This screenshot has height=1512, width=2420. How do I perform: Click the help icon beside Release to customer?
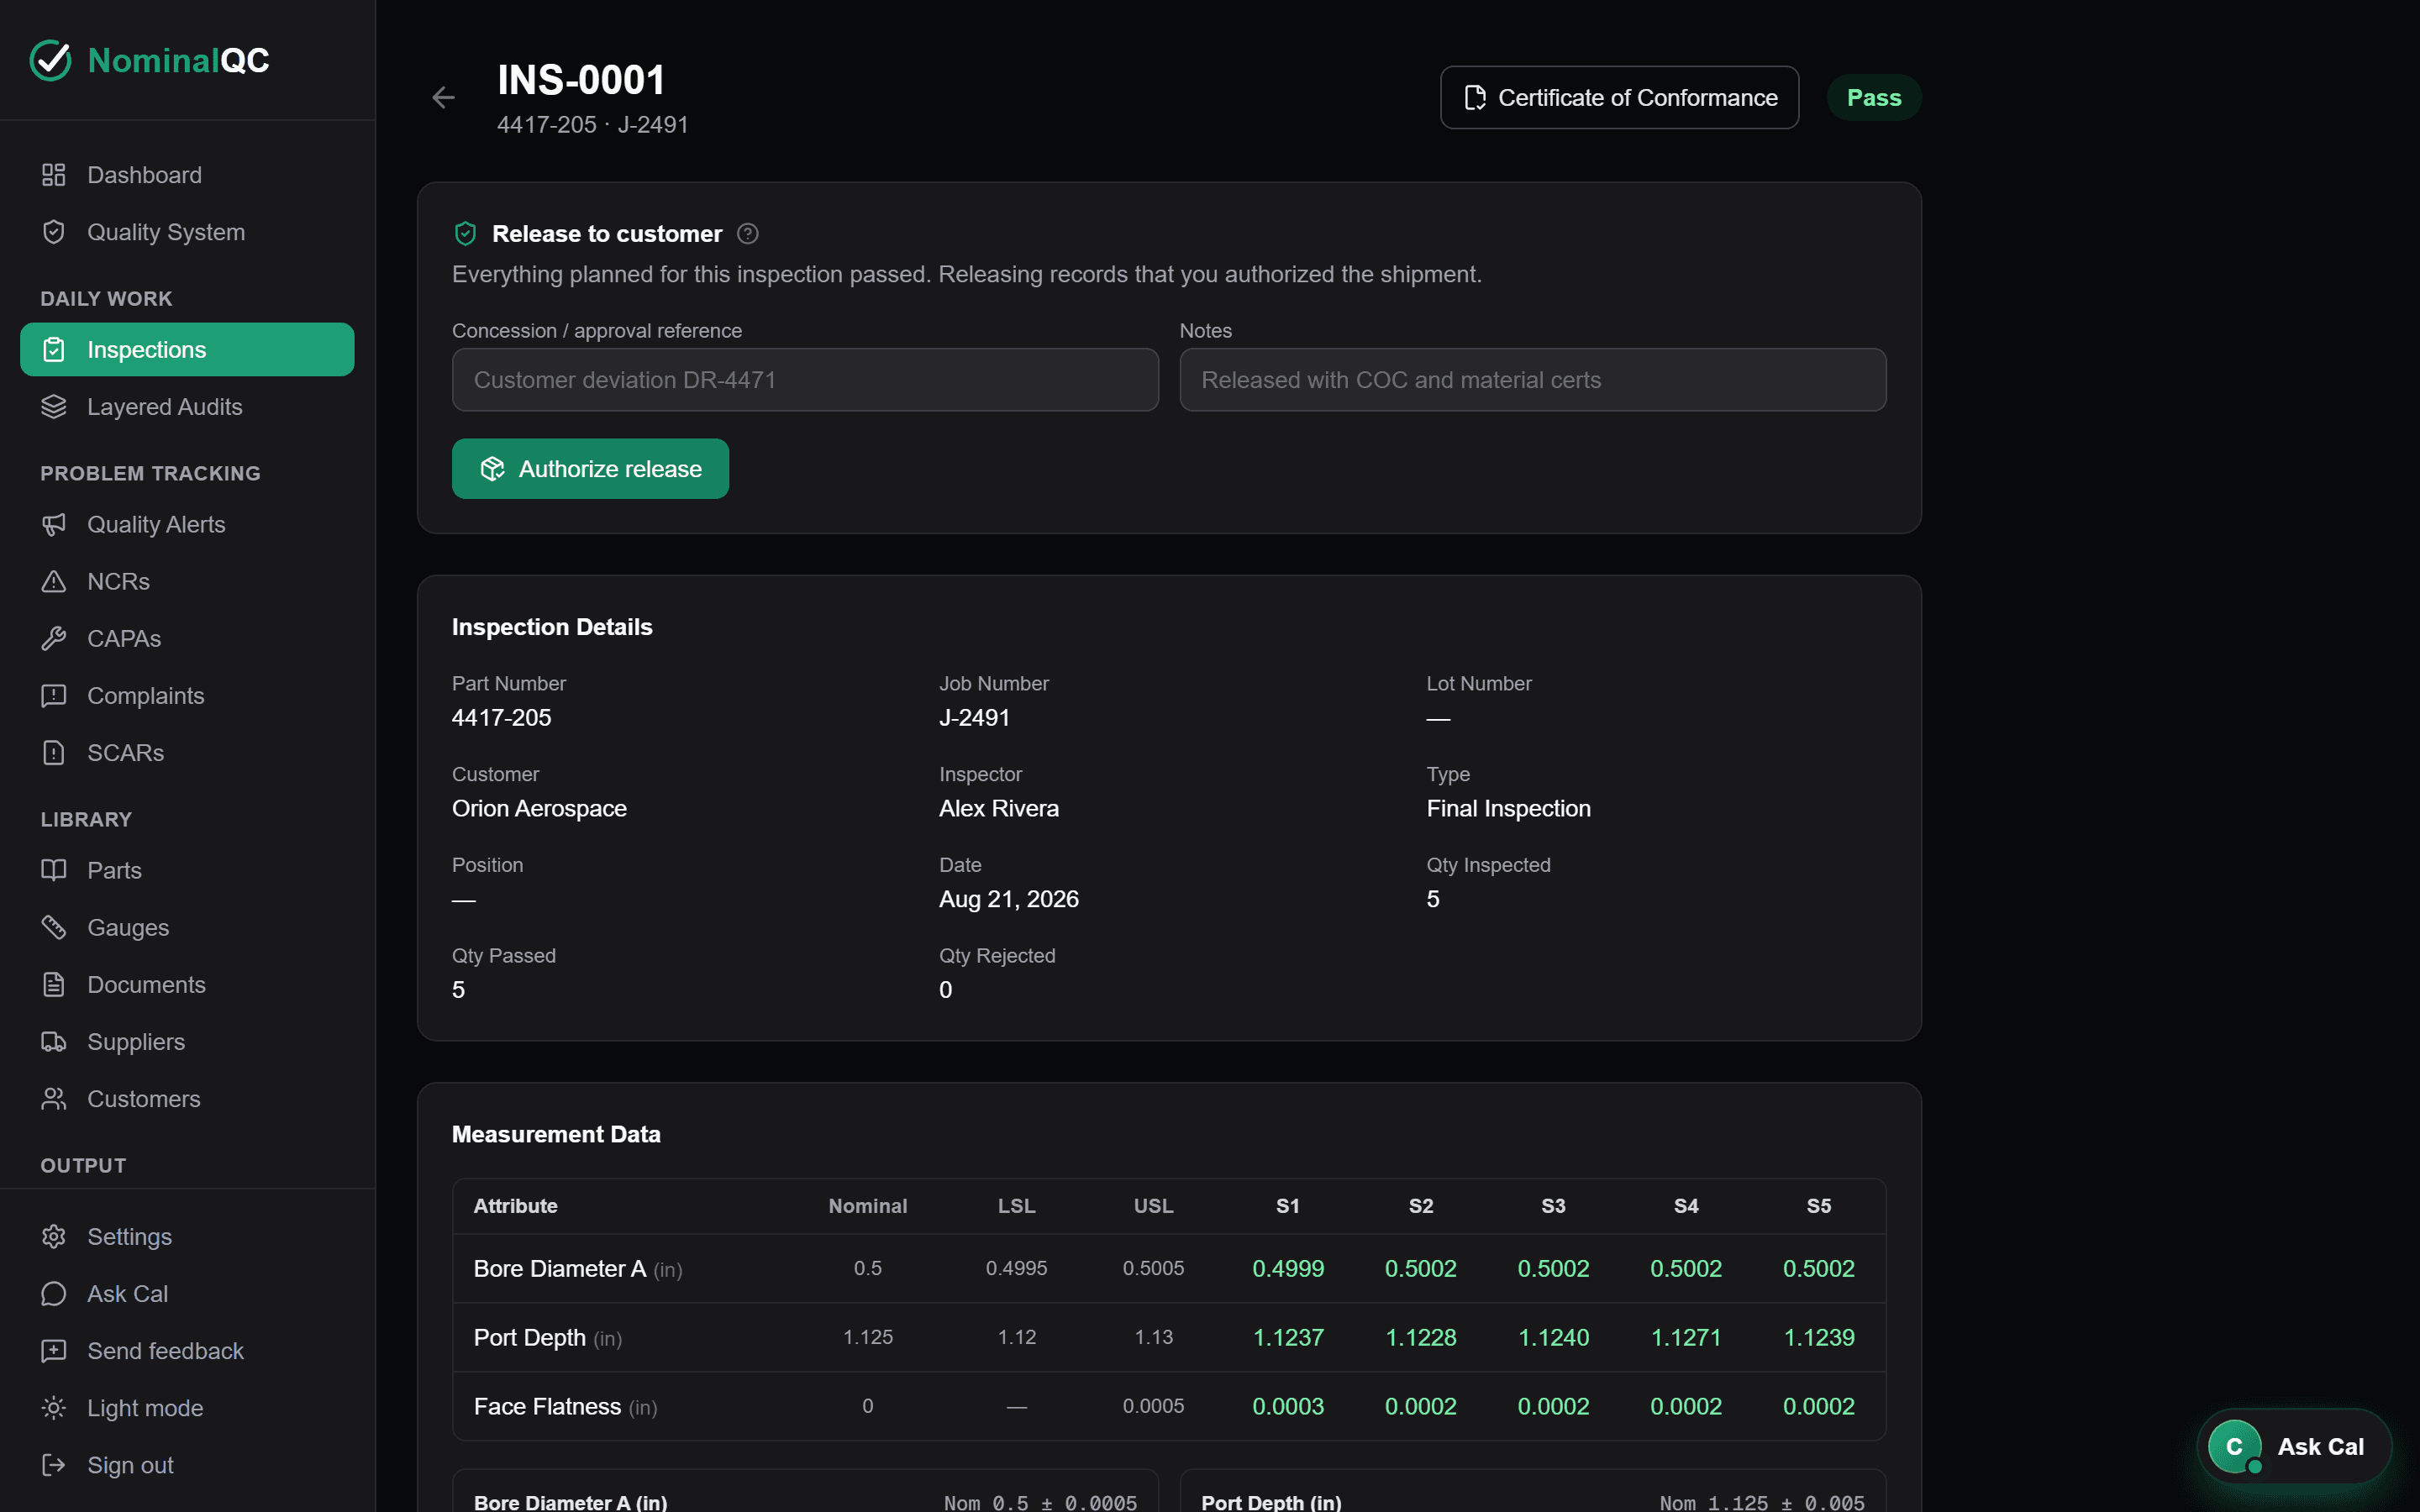[x=748, y=234]
